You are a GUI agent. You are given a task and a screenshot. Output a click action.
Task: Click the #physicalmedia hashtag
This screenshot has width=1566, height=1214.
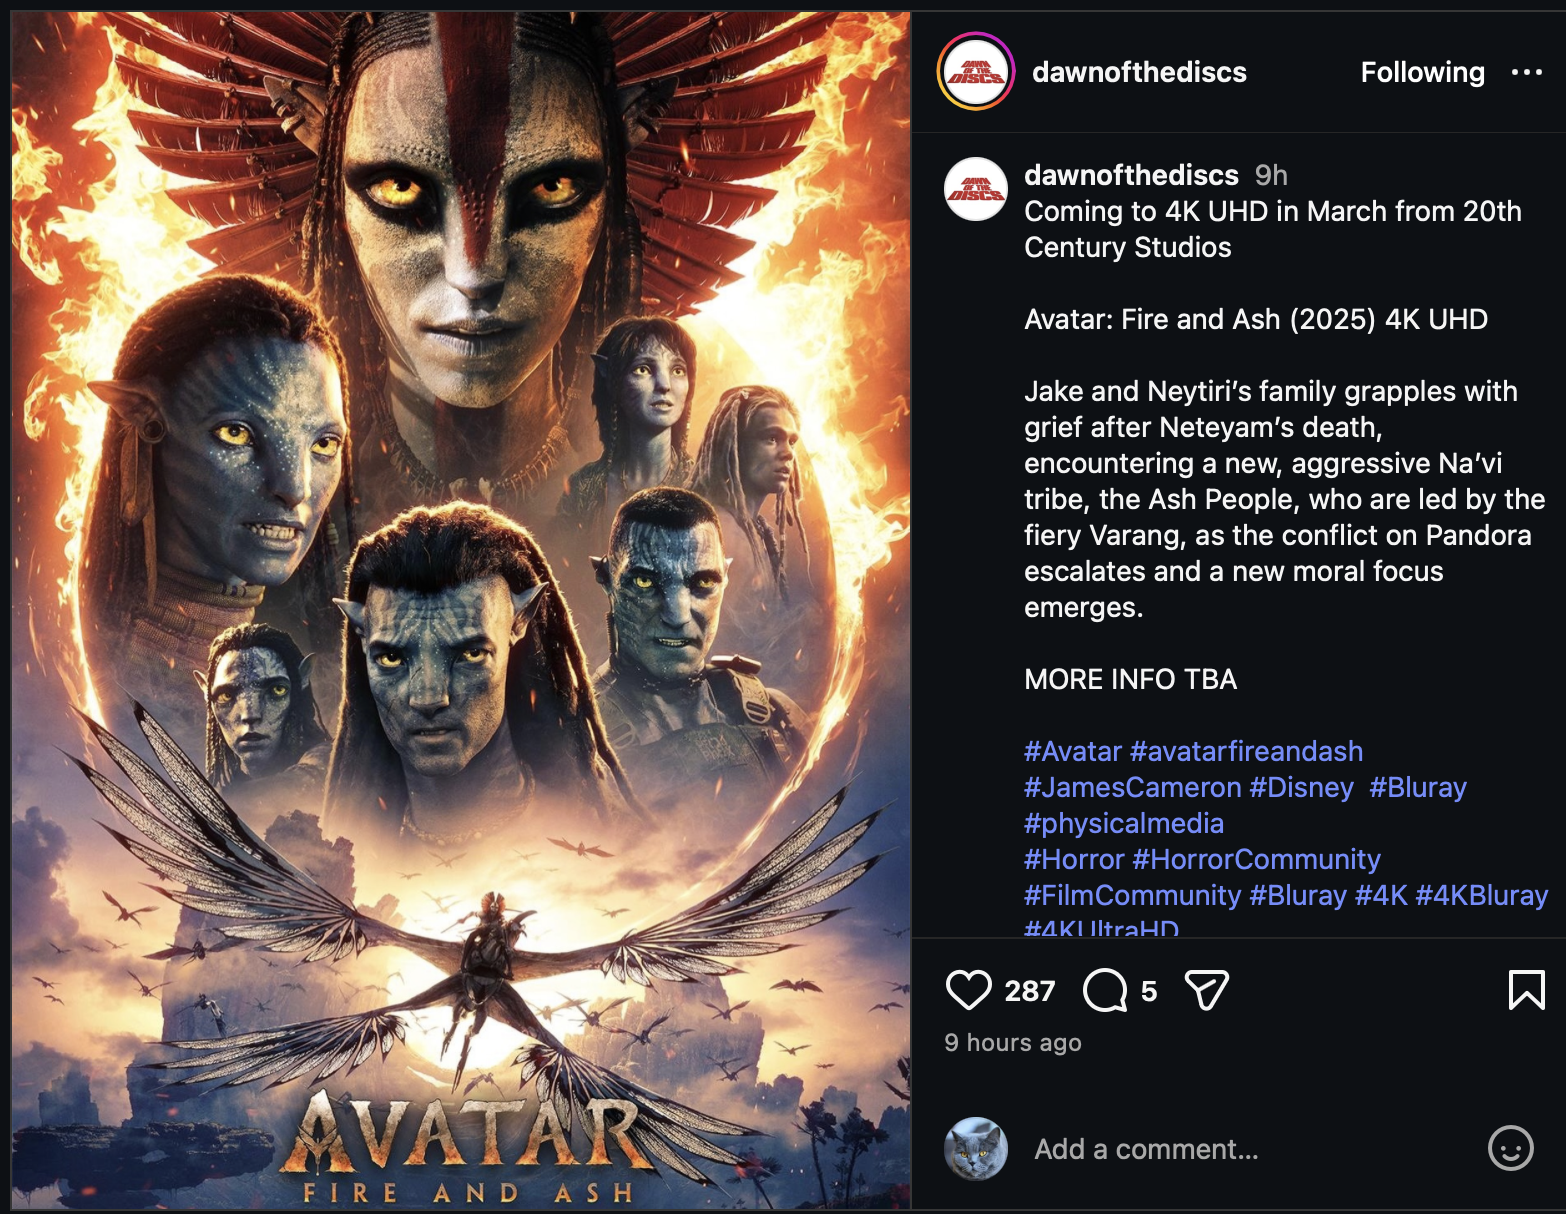coord(1124,823)
